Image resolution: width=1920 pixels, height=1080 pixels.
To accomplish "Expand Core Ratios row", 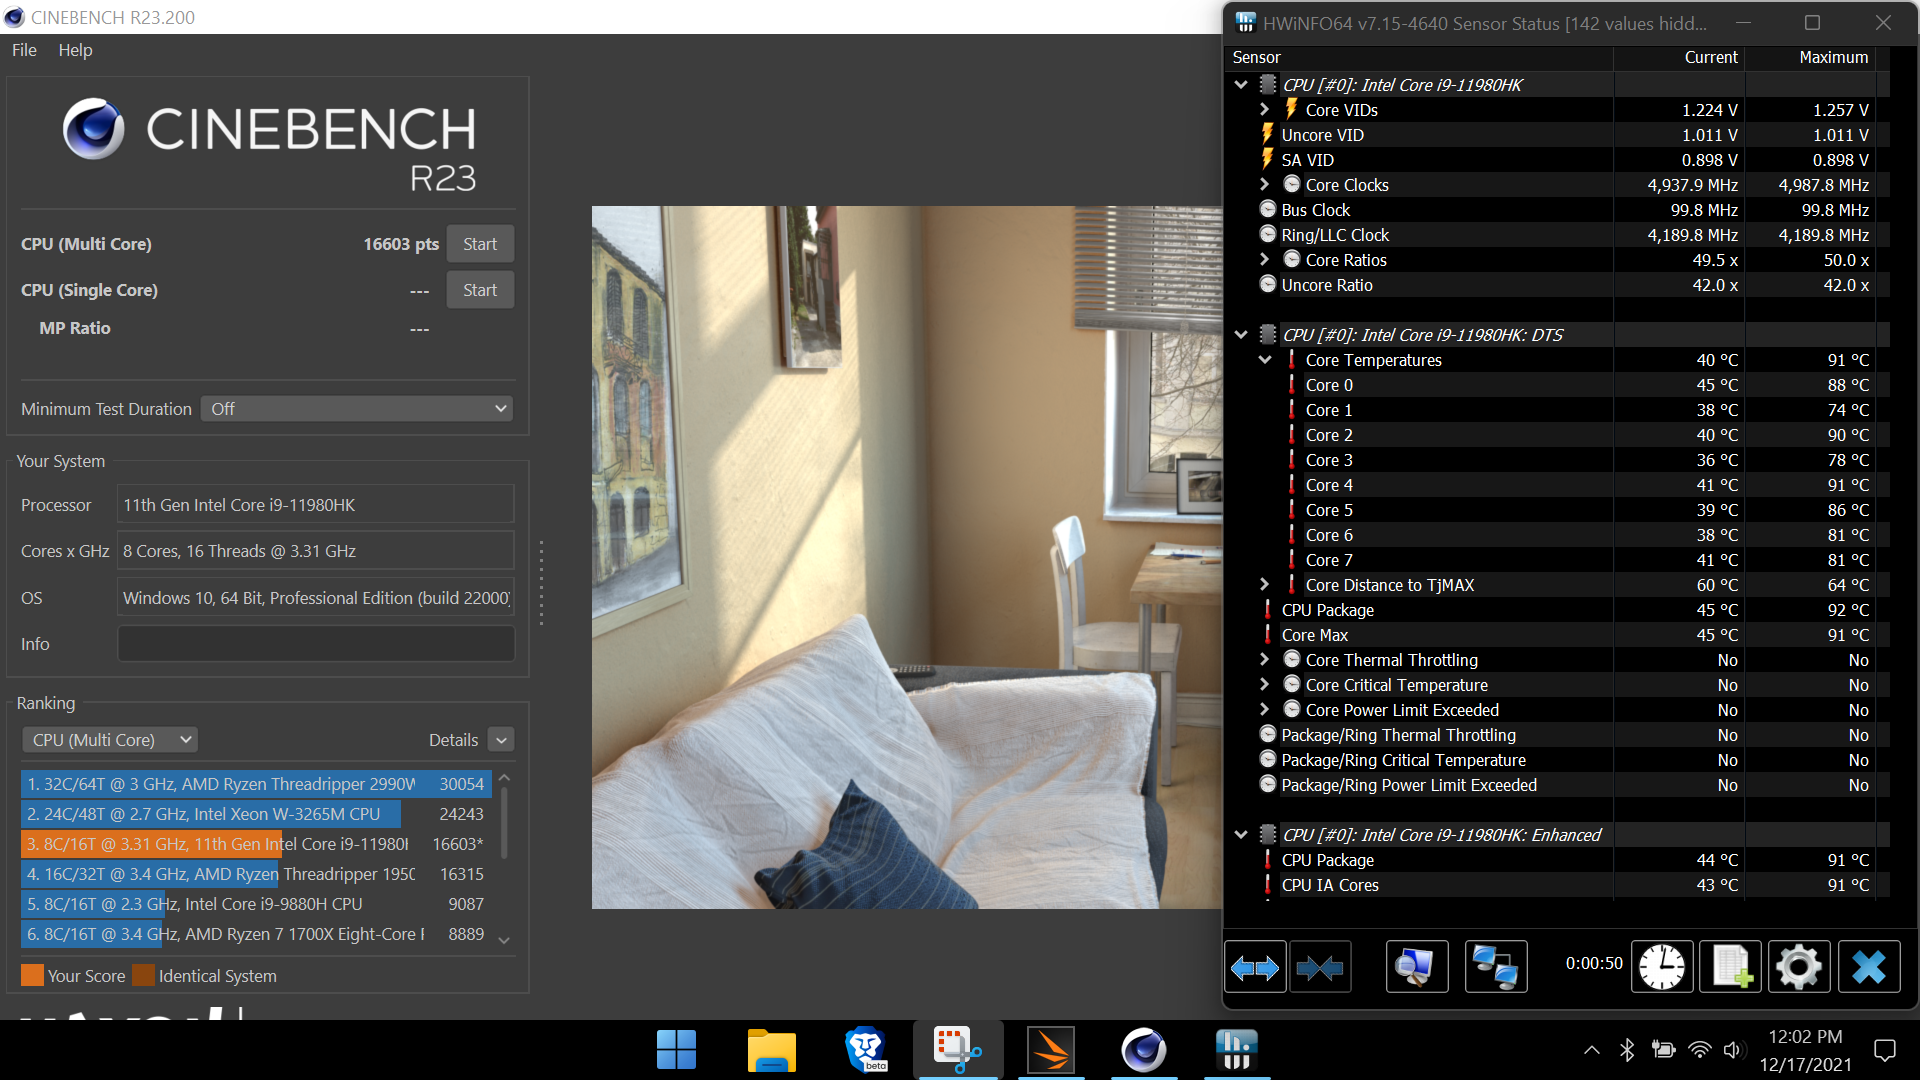I will click(1265, 259).
